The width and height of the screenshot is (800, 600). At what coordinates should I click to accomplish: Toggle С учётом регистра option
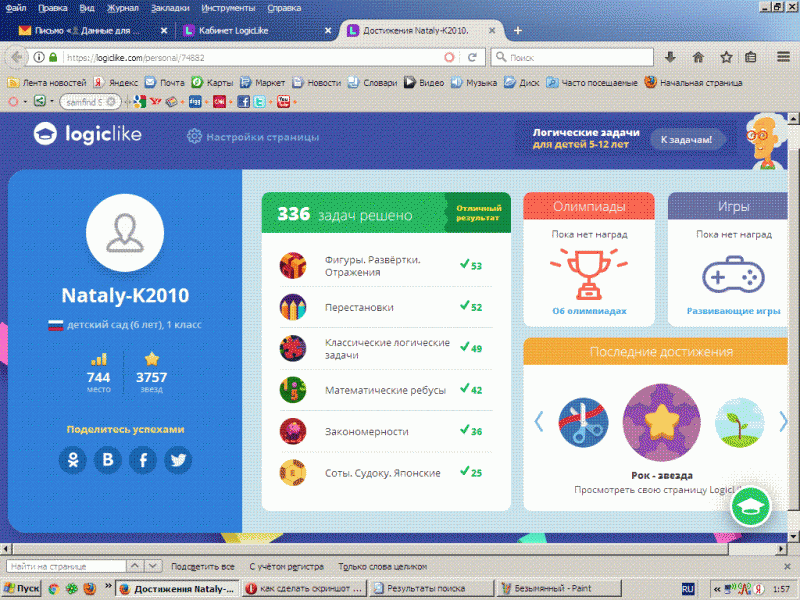tap(286, 566)
